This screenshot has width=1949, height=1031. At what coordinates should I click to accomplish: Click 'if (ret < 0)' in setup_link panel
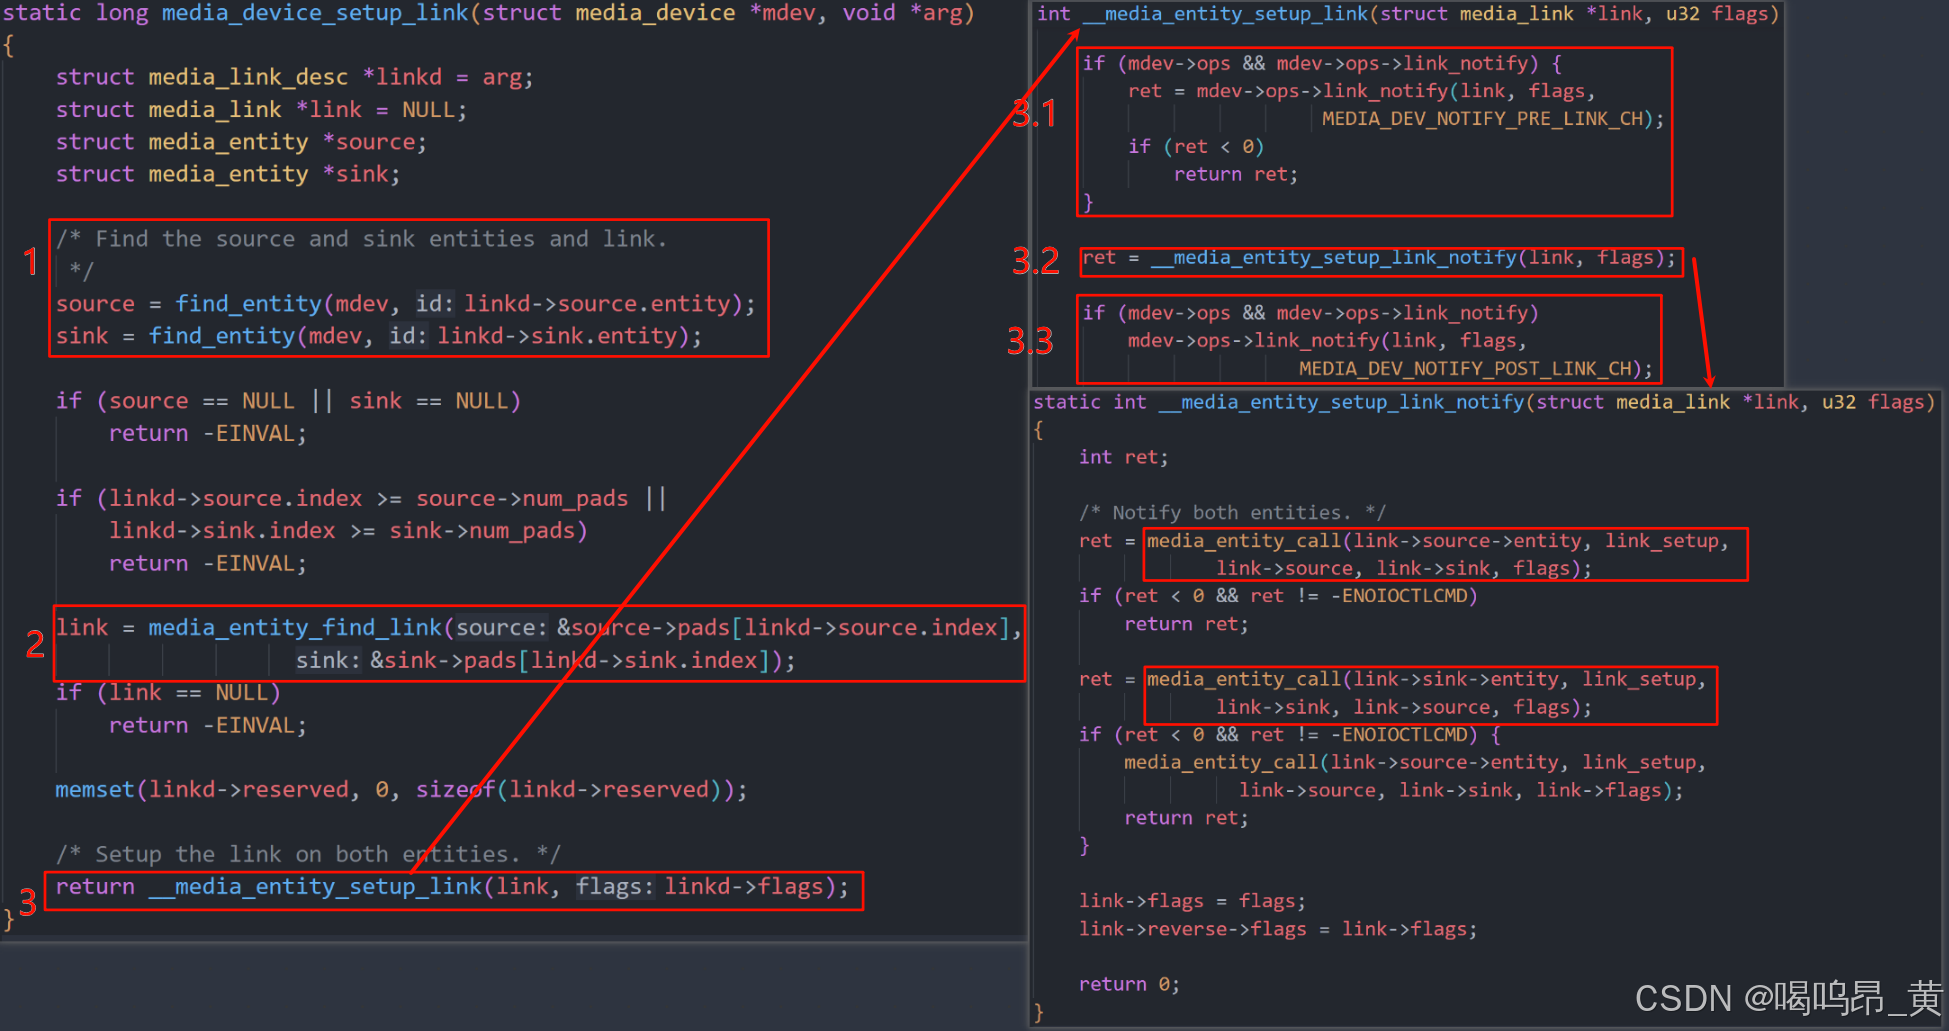click(x=1196, y=147)
